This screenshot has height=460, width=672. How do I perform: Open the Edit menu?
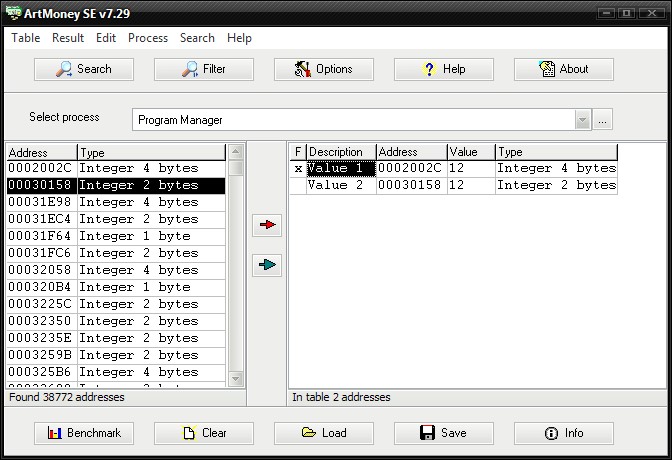[x=106, y=38]
